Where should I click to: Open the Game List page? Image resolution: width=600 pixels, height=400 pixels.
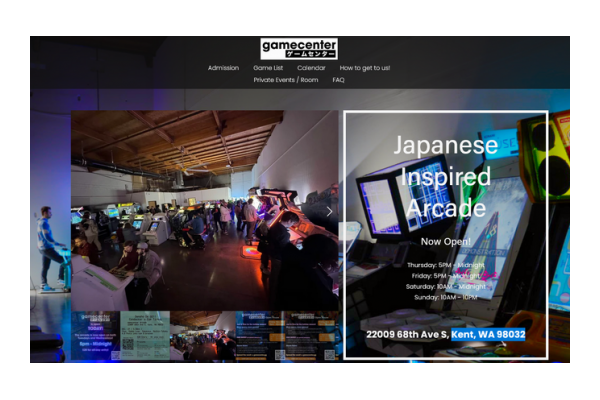268,68
